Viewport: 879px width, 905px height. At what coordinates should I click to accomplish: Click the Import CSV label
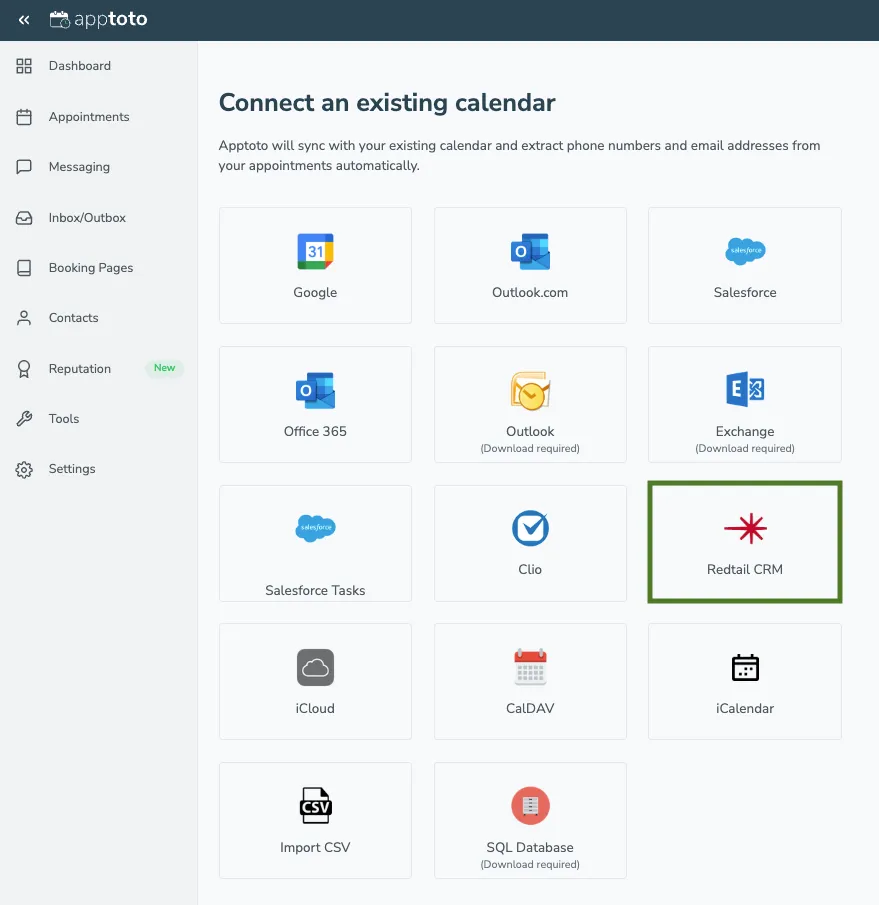click(x=315, y=848)
